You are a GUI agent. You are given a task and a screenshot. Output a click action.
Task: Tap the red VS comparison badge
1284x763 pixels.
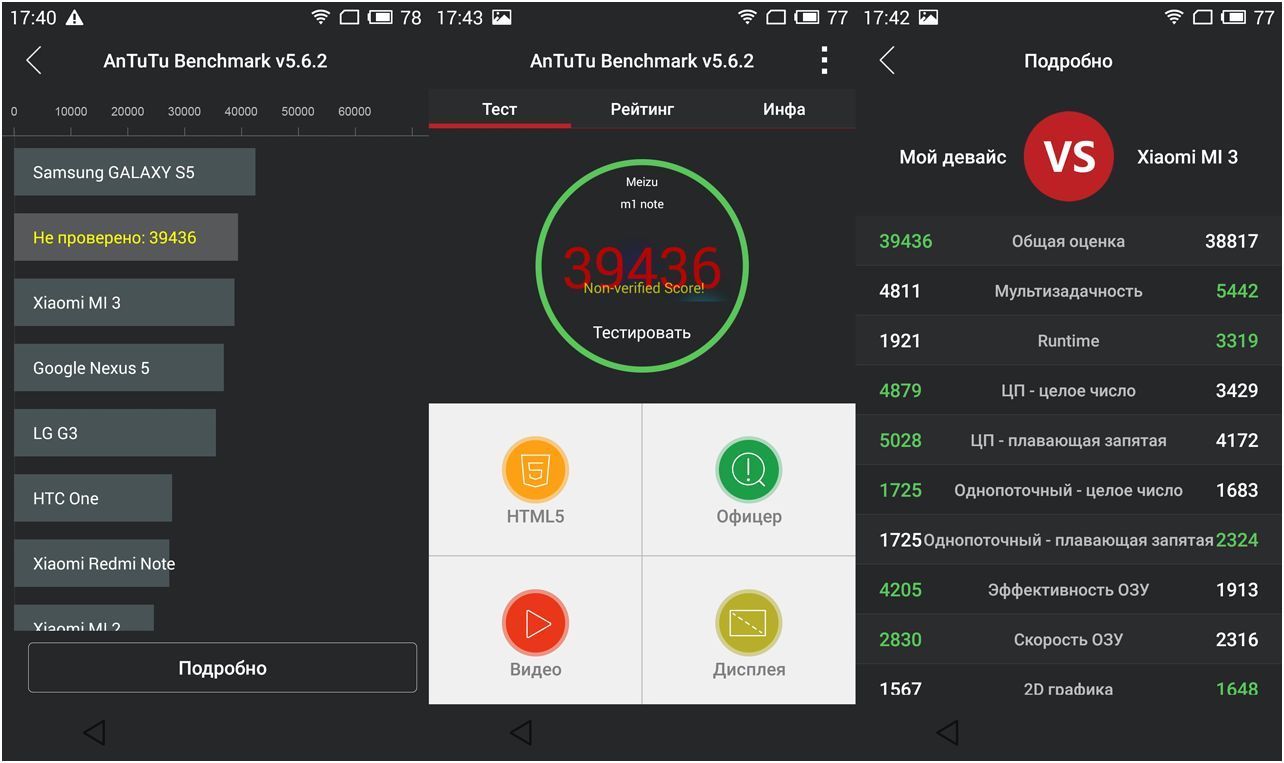coord(1068,157)
